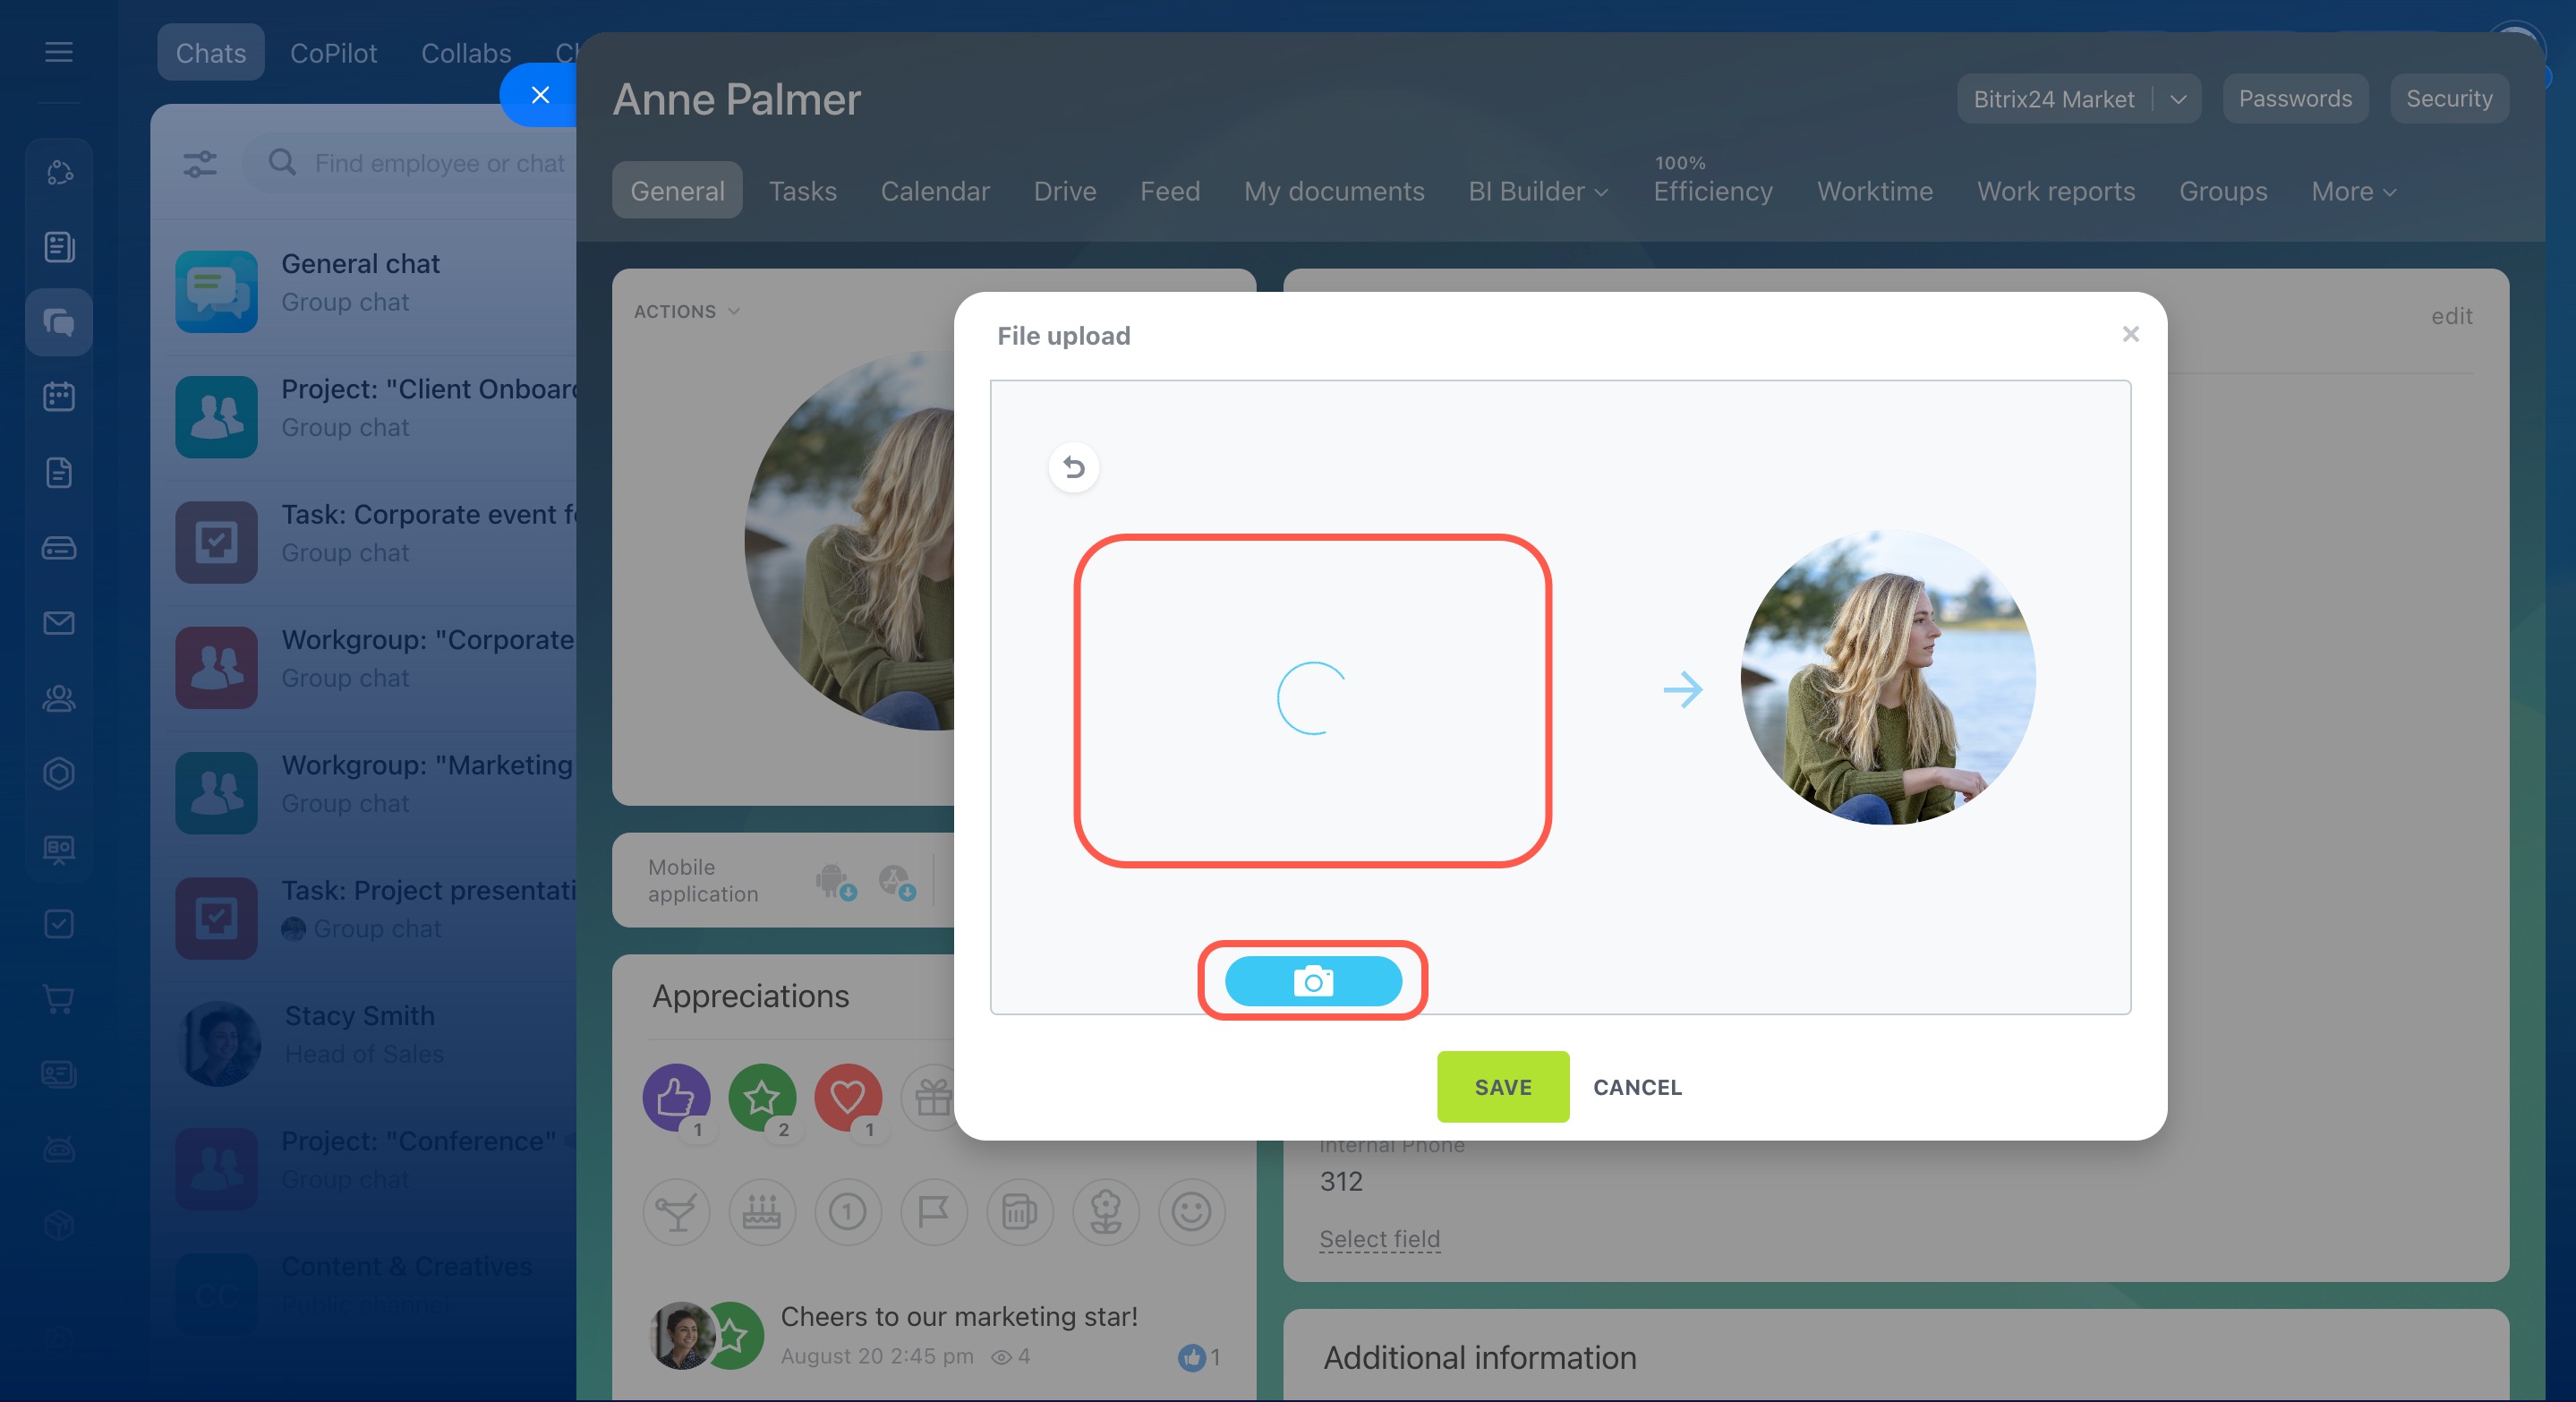Select the Drive profile tab
The width and height of the screenshot is (2576, 1402).
[x=1065, y=191]
